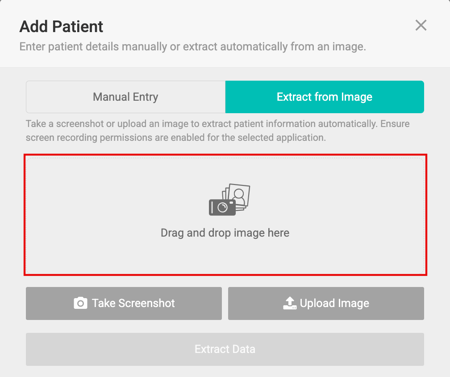Select the Extract from Image tab
This screenshot has width=450, height=377.
pyautogui.click(x=325, y=97)
